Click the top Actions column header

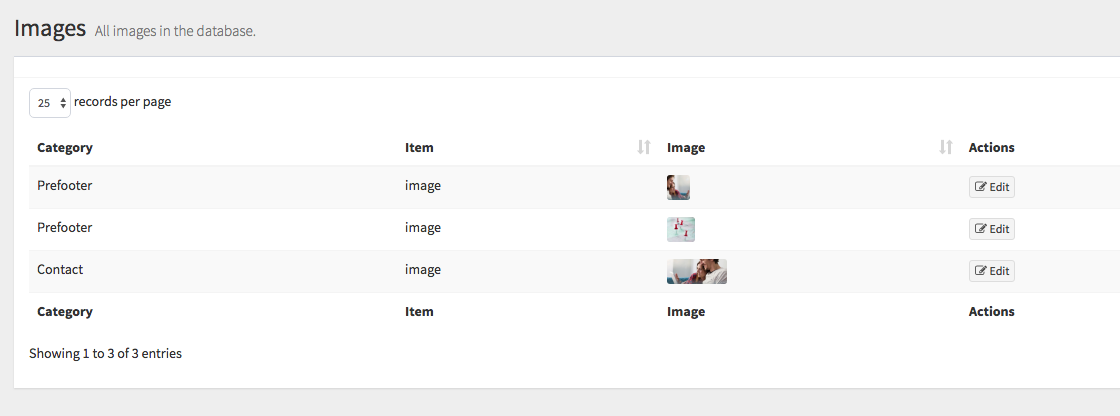pos(991,147)
